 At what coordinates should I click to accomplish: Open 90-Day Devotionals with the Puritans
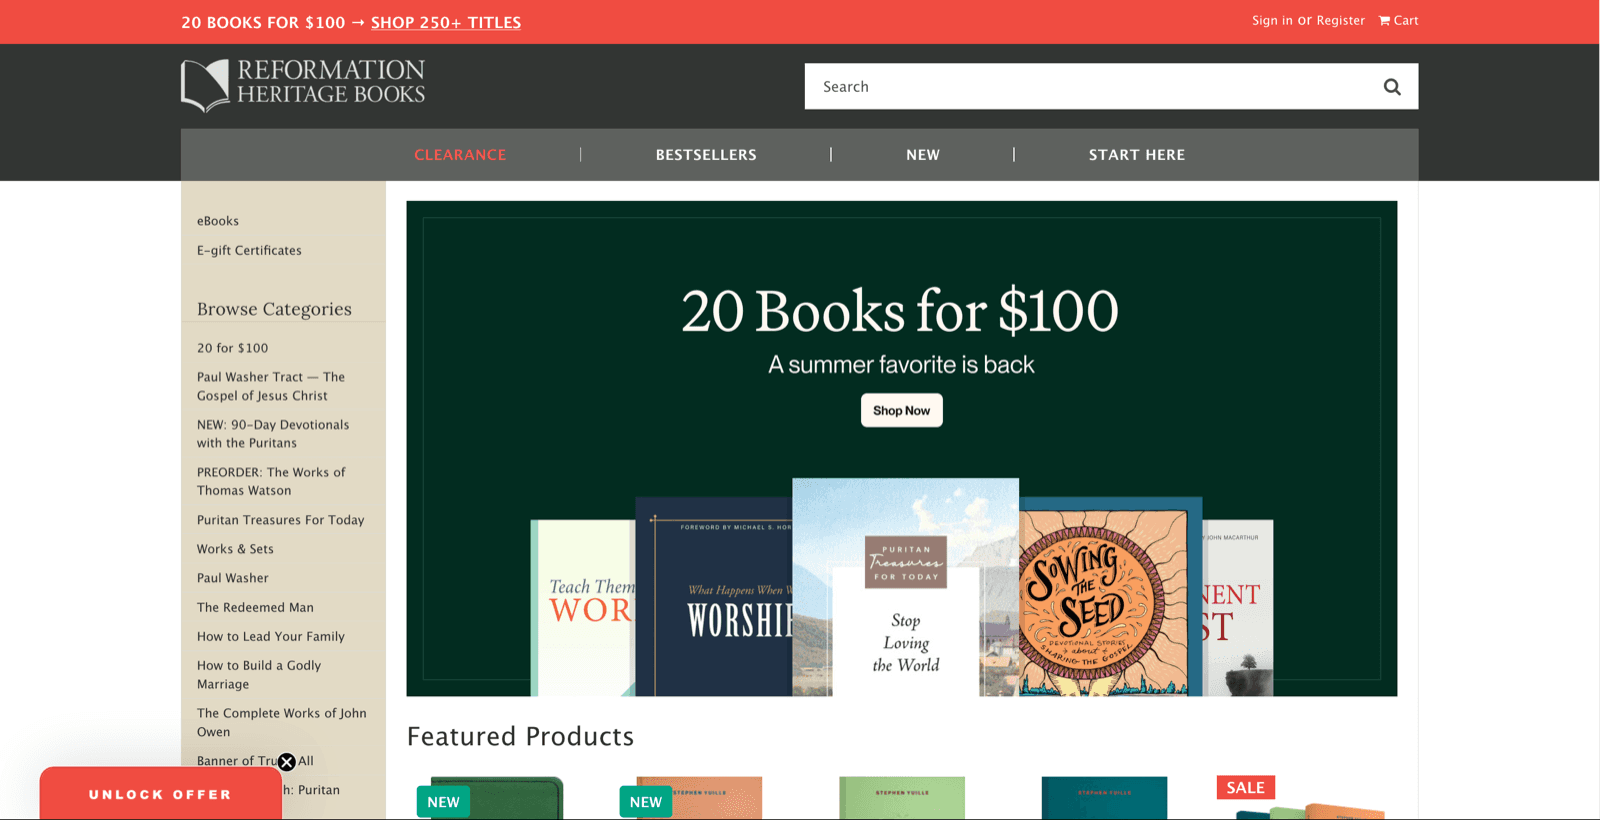[x=273, y=434]
